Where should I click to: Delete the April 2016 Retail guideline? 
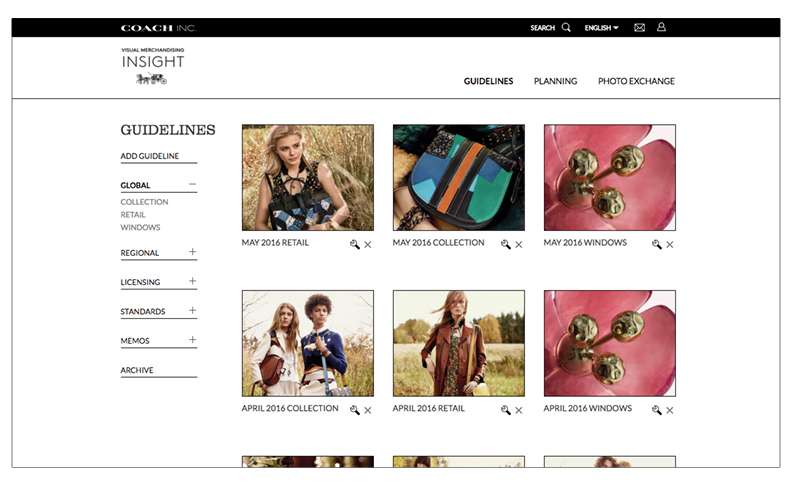point(519,411)
